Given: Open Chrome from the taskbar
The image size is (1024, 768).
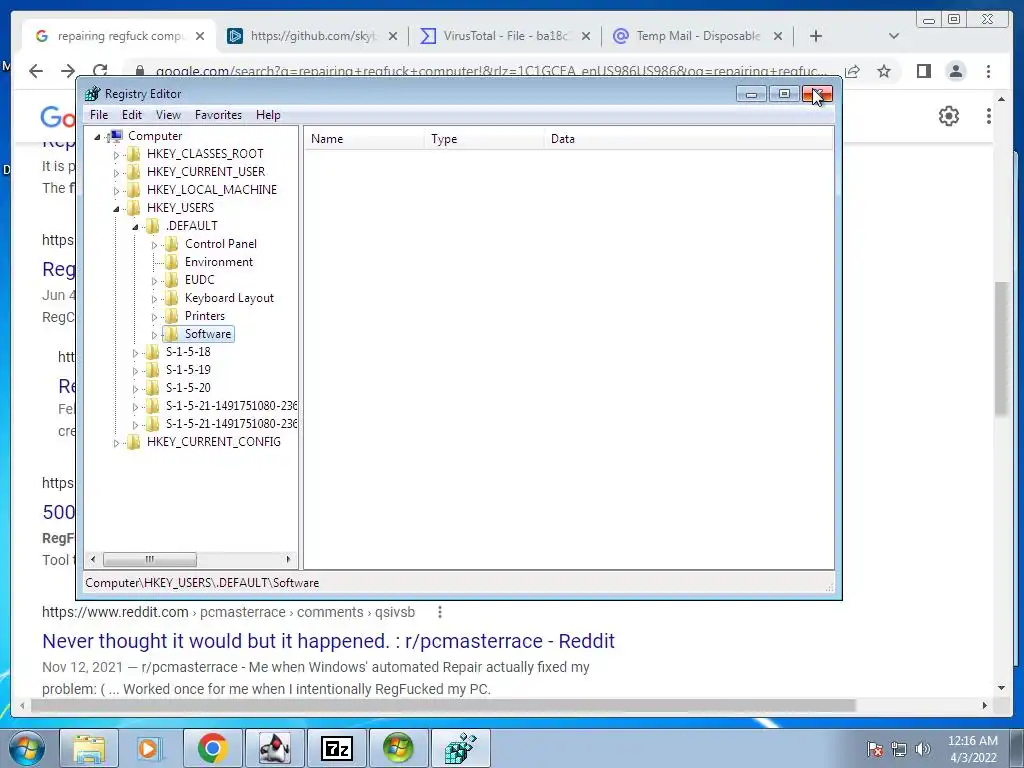Looking at the screenshot, I should (x=212, y=748).
